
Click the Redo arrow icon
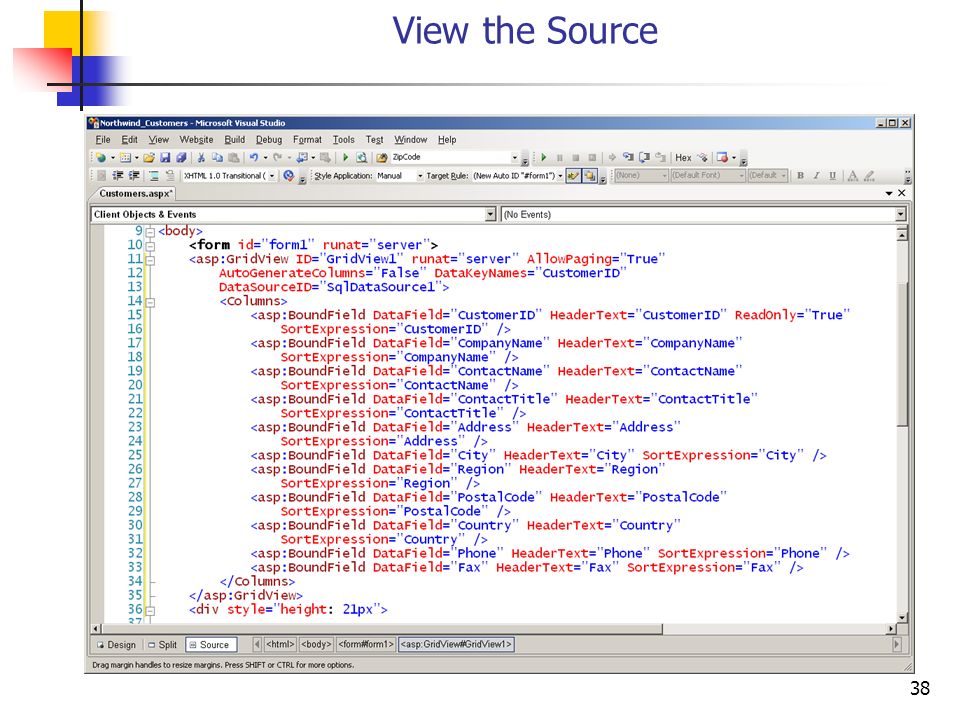(x=277, y=157)
